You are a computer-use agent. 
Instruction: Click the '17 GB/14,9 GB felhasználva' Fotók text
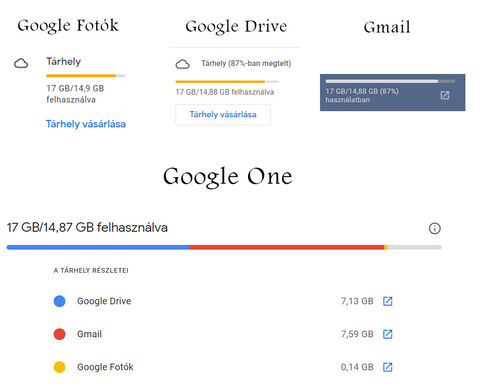tap(75, 94)
